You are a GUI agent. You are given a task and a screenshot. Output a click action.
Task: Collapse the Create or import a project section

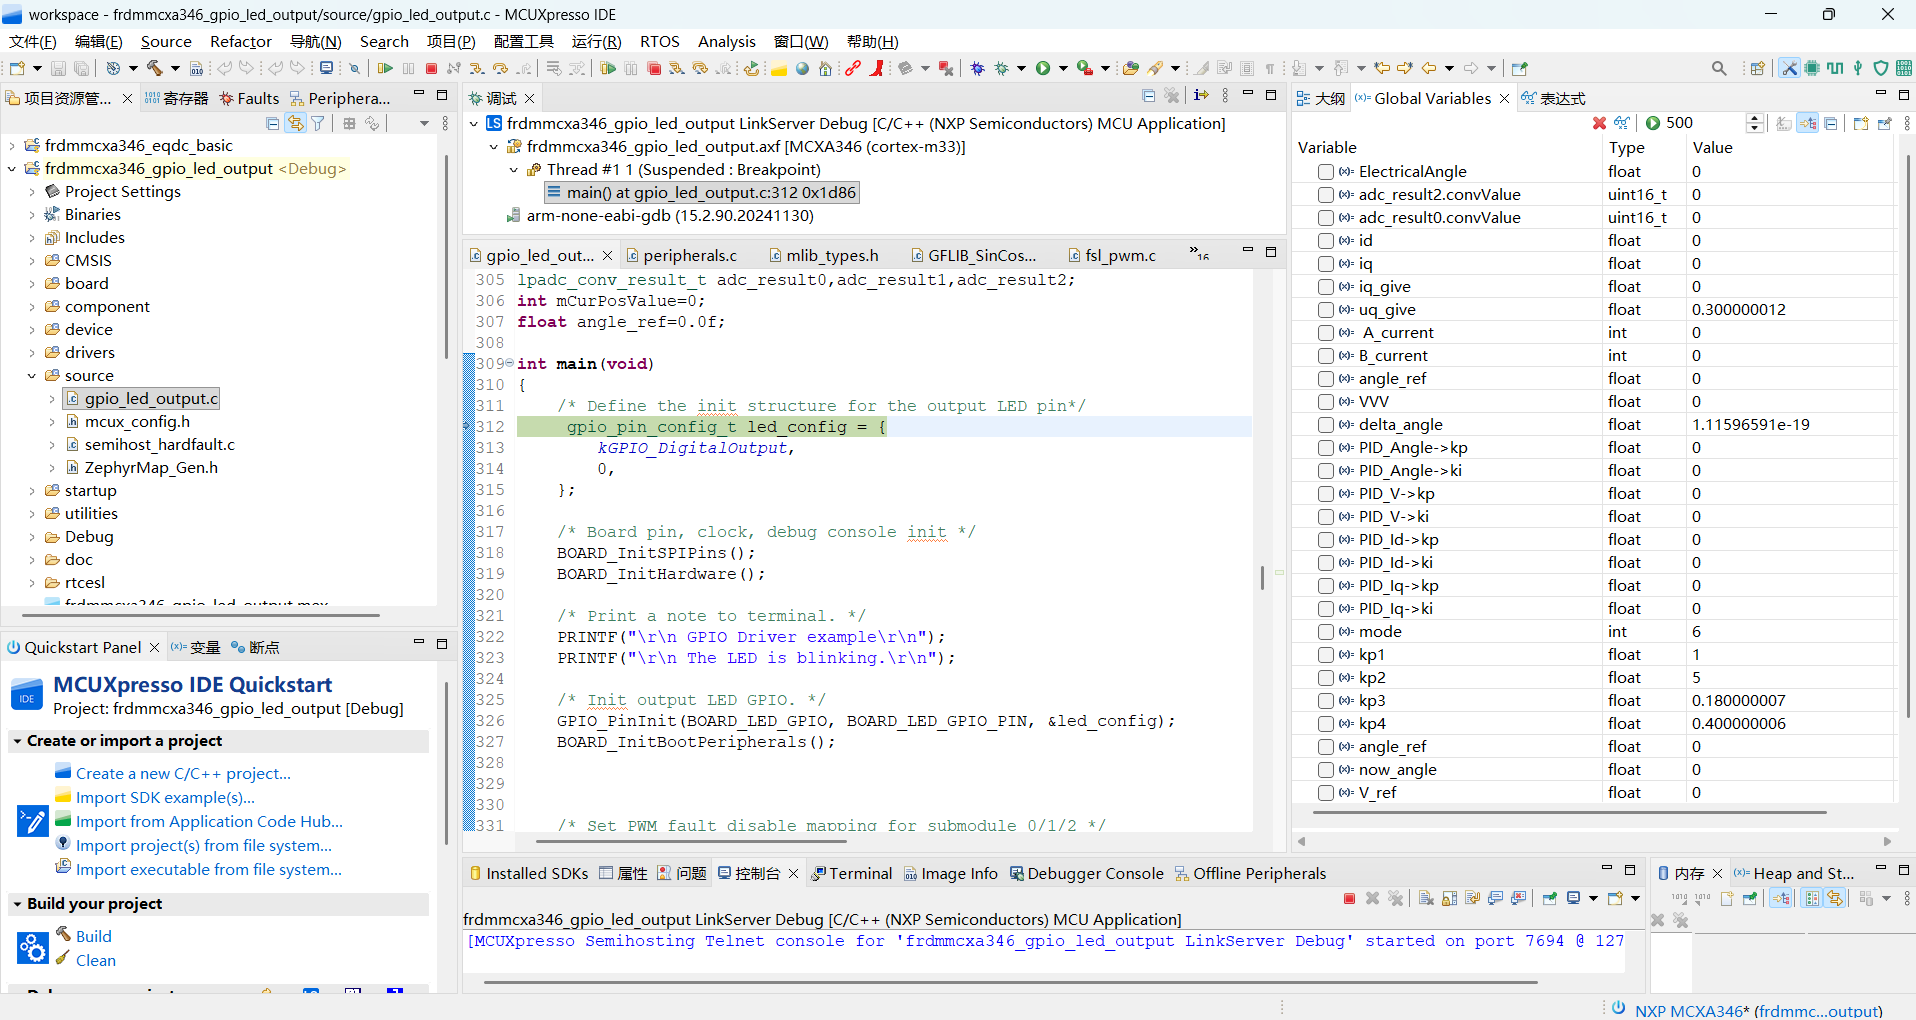17,741
